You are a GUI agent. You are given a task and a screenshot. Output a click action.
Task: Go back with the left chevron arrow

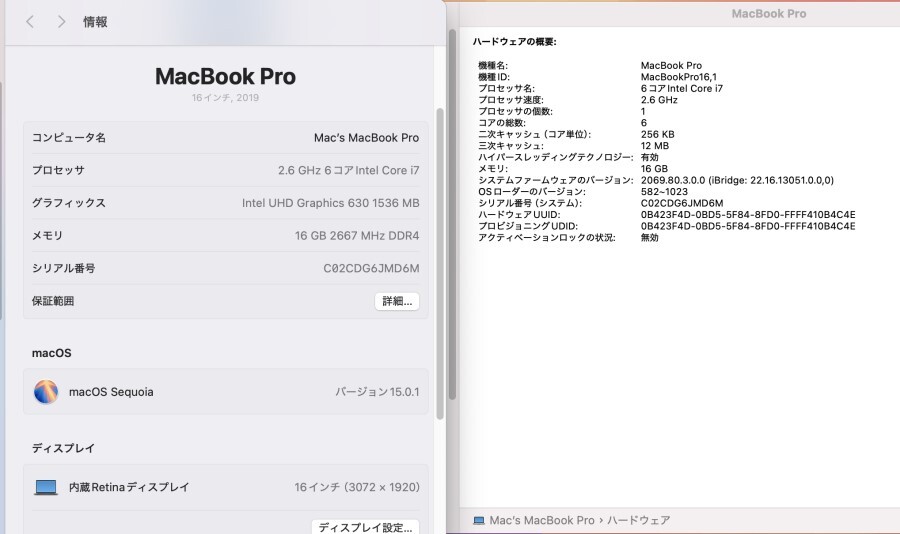pos(30,22)
